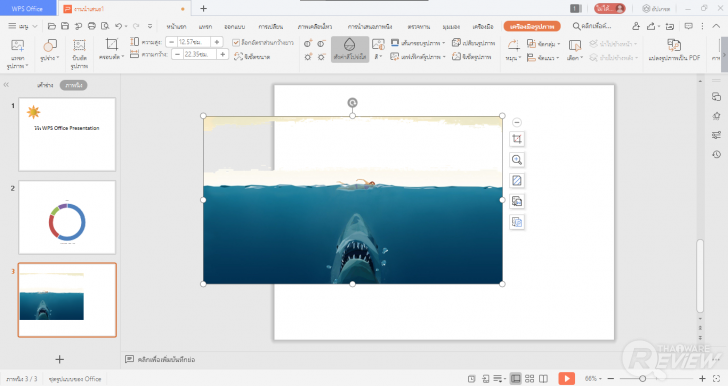Switch the left panel to slides view
Screen dimensions: 728x386
tap(73, 85)
